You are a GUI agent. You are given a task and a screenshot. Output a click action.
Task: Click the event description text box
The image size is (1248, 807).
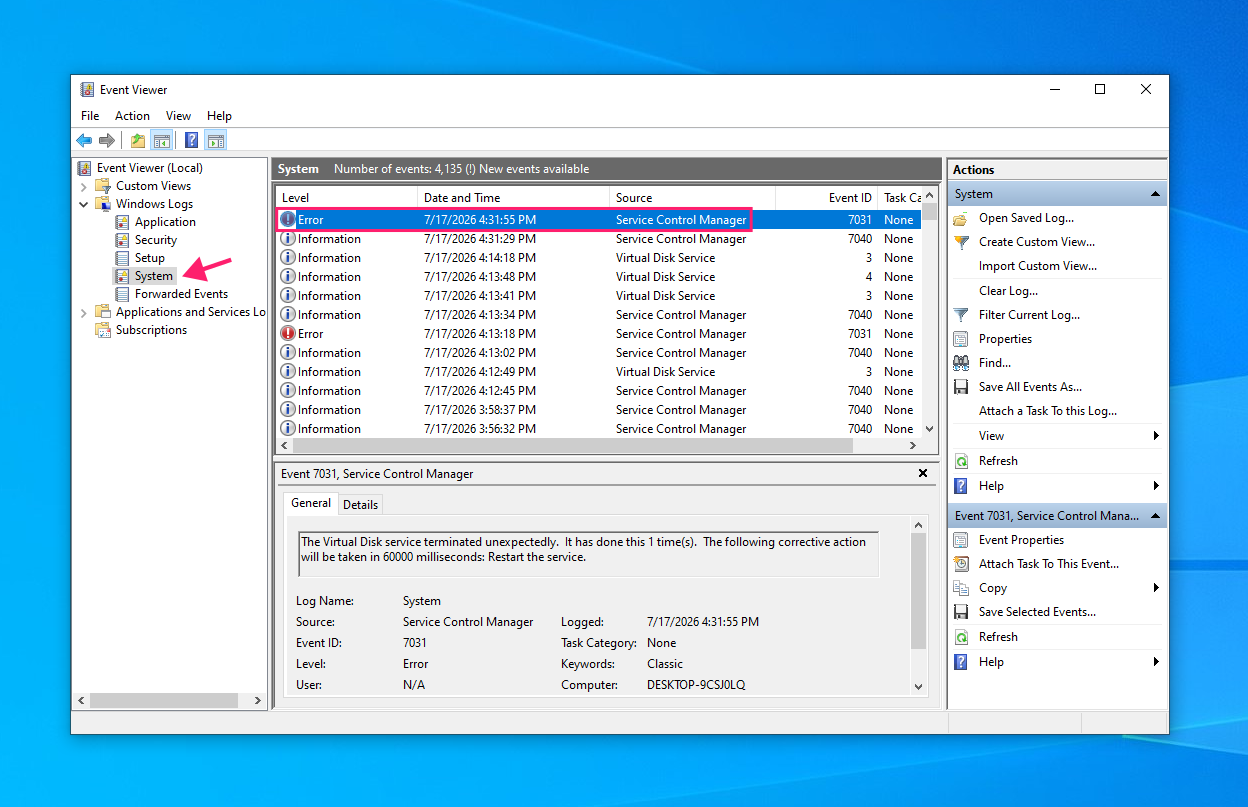click(x=588, y=554)
